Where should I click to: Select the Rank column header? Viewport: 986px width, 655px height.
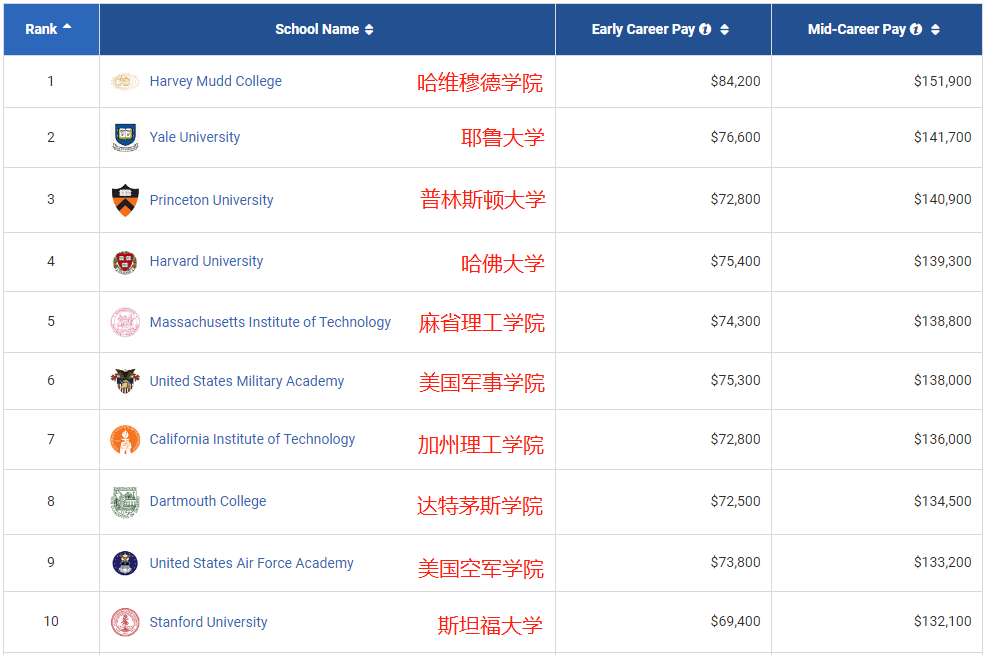pos(41,29)
